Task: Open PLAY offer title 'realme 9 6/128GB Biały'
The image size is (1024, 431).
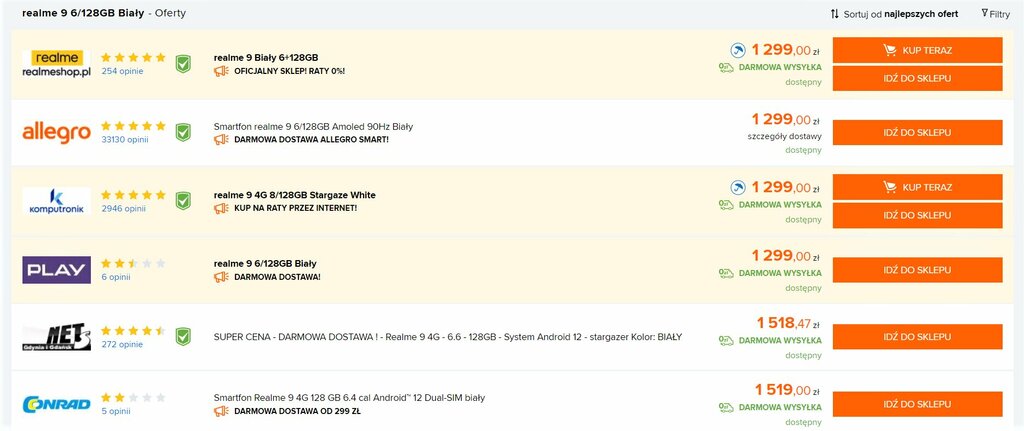Action: [x=265, y=264]
